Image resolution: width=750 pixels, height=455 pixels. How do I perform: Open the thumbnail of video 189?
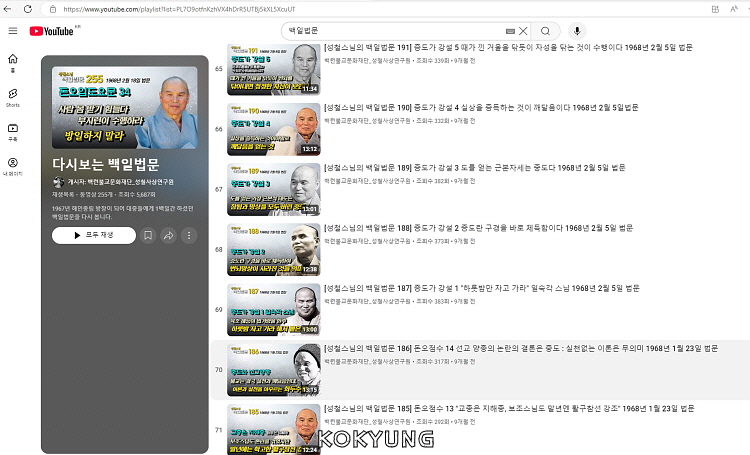274,189
